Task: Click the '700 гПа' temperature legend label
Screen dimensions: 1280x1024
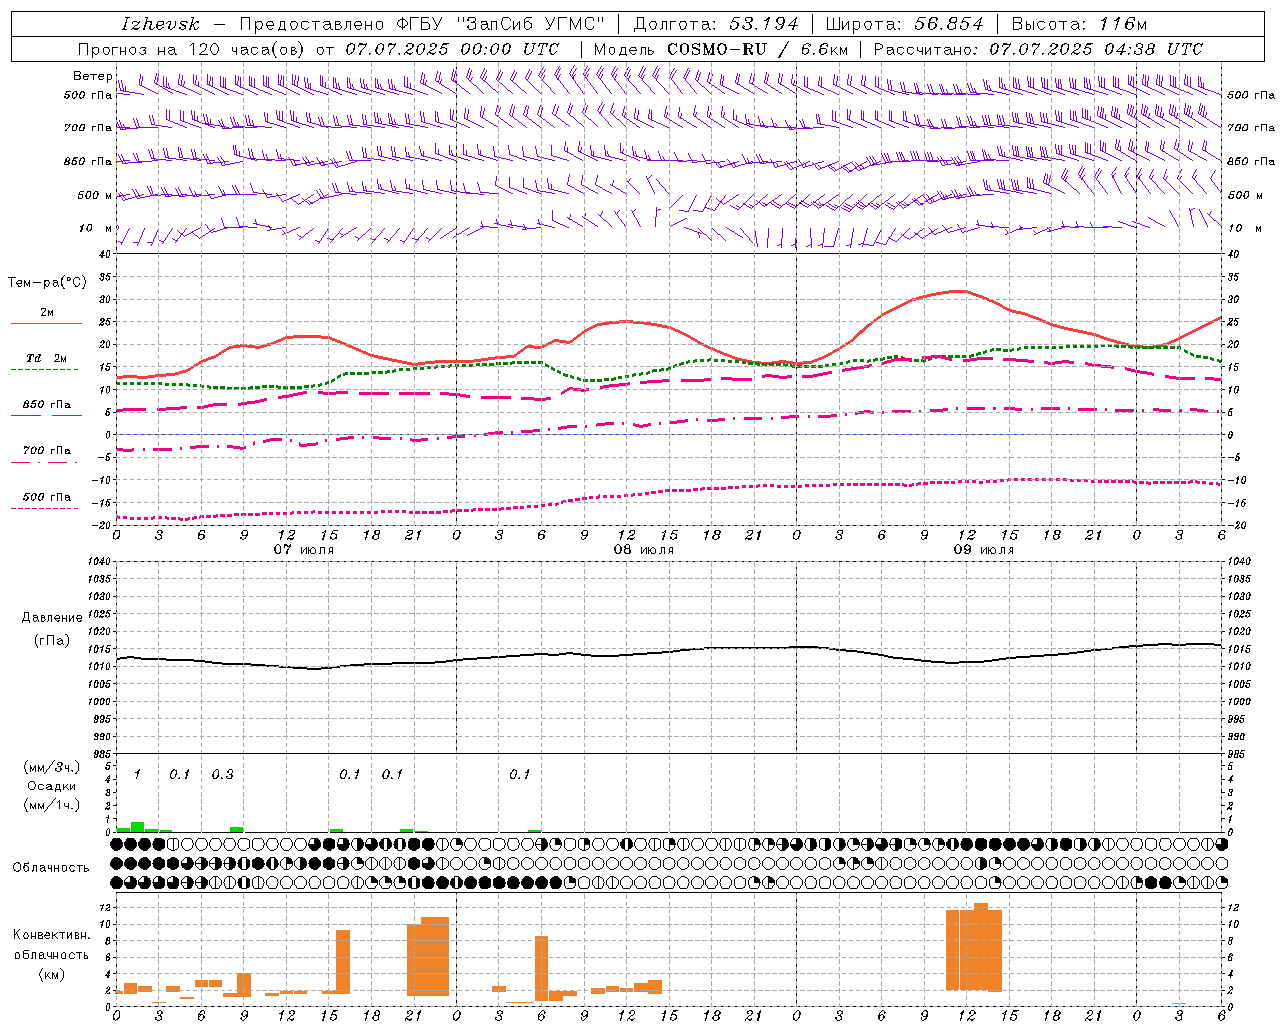Action: (x=47, y=450)
